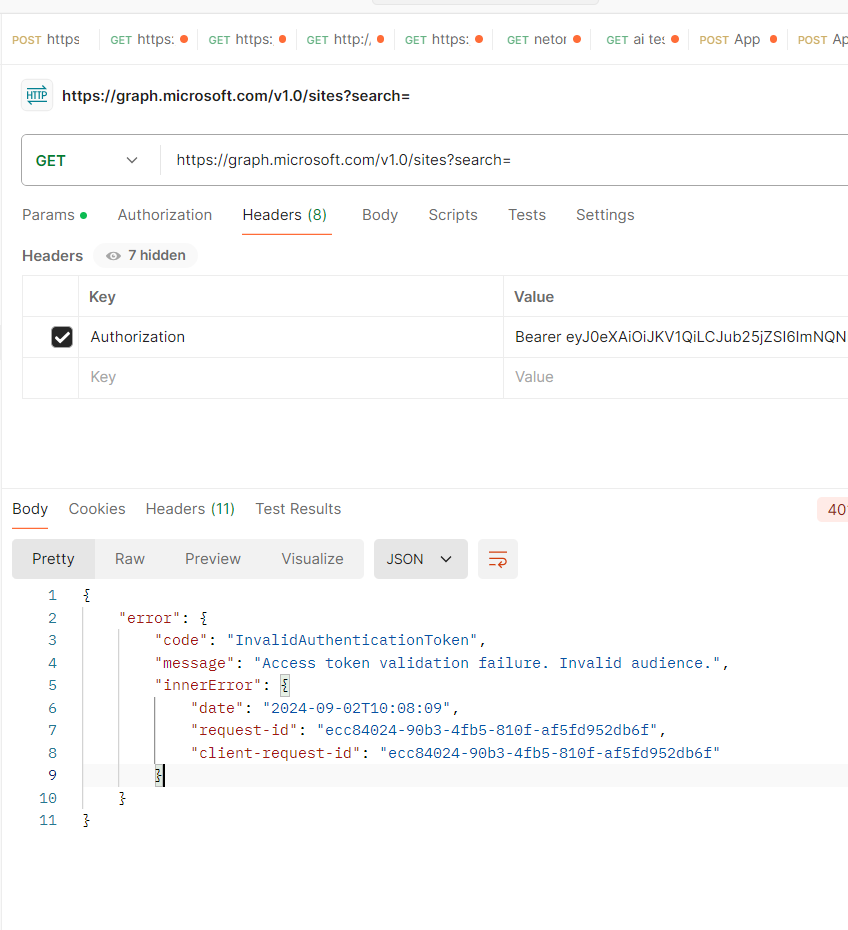Select the Visualize view button
The height and width of the screenshot is (930, 848).
pos(313,559)
